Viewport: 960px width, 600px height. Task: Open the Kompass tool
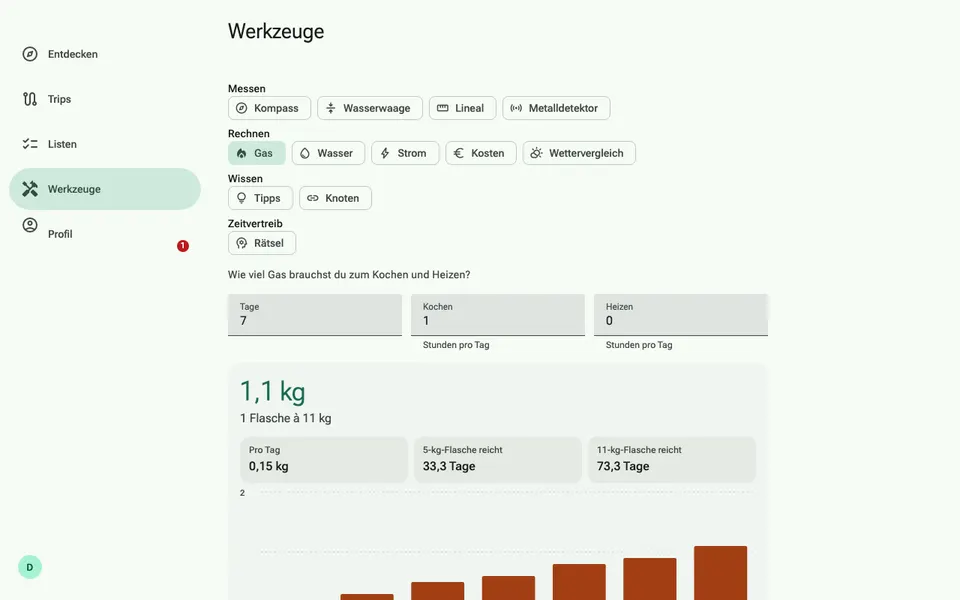(269, 108)
